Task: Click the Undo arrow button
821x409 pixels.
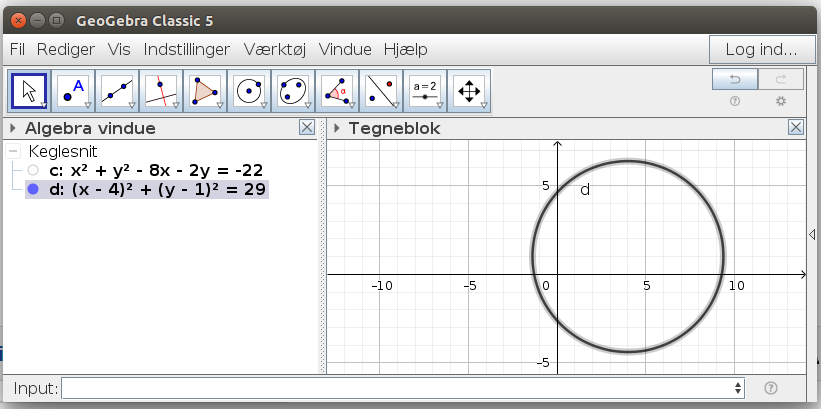Action: point(735,79)
